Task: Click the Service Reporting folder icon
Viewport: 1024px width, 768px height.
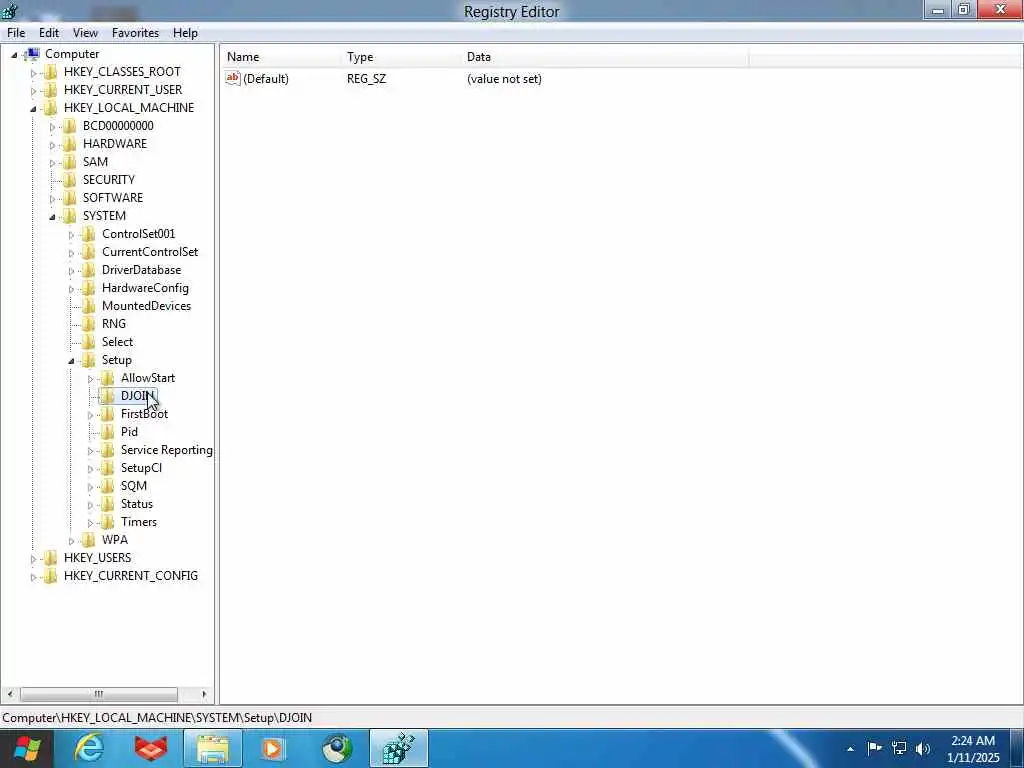Action: coord(107,450)
